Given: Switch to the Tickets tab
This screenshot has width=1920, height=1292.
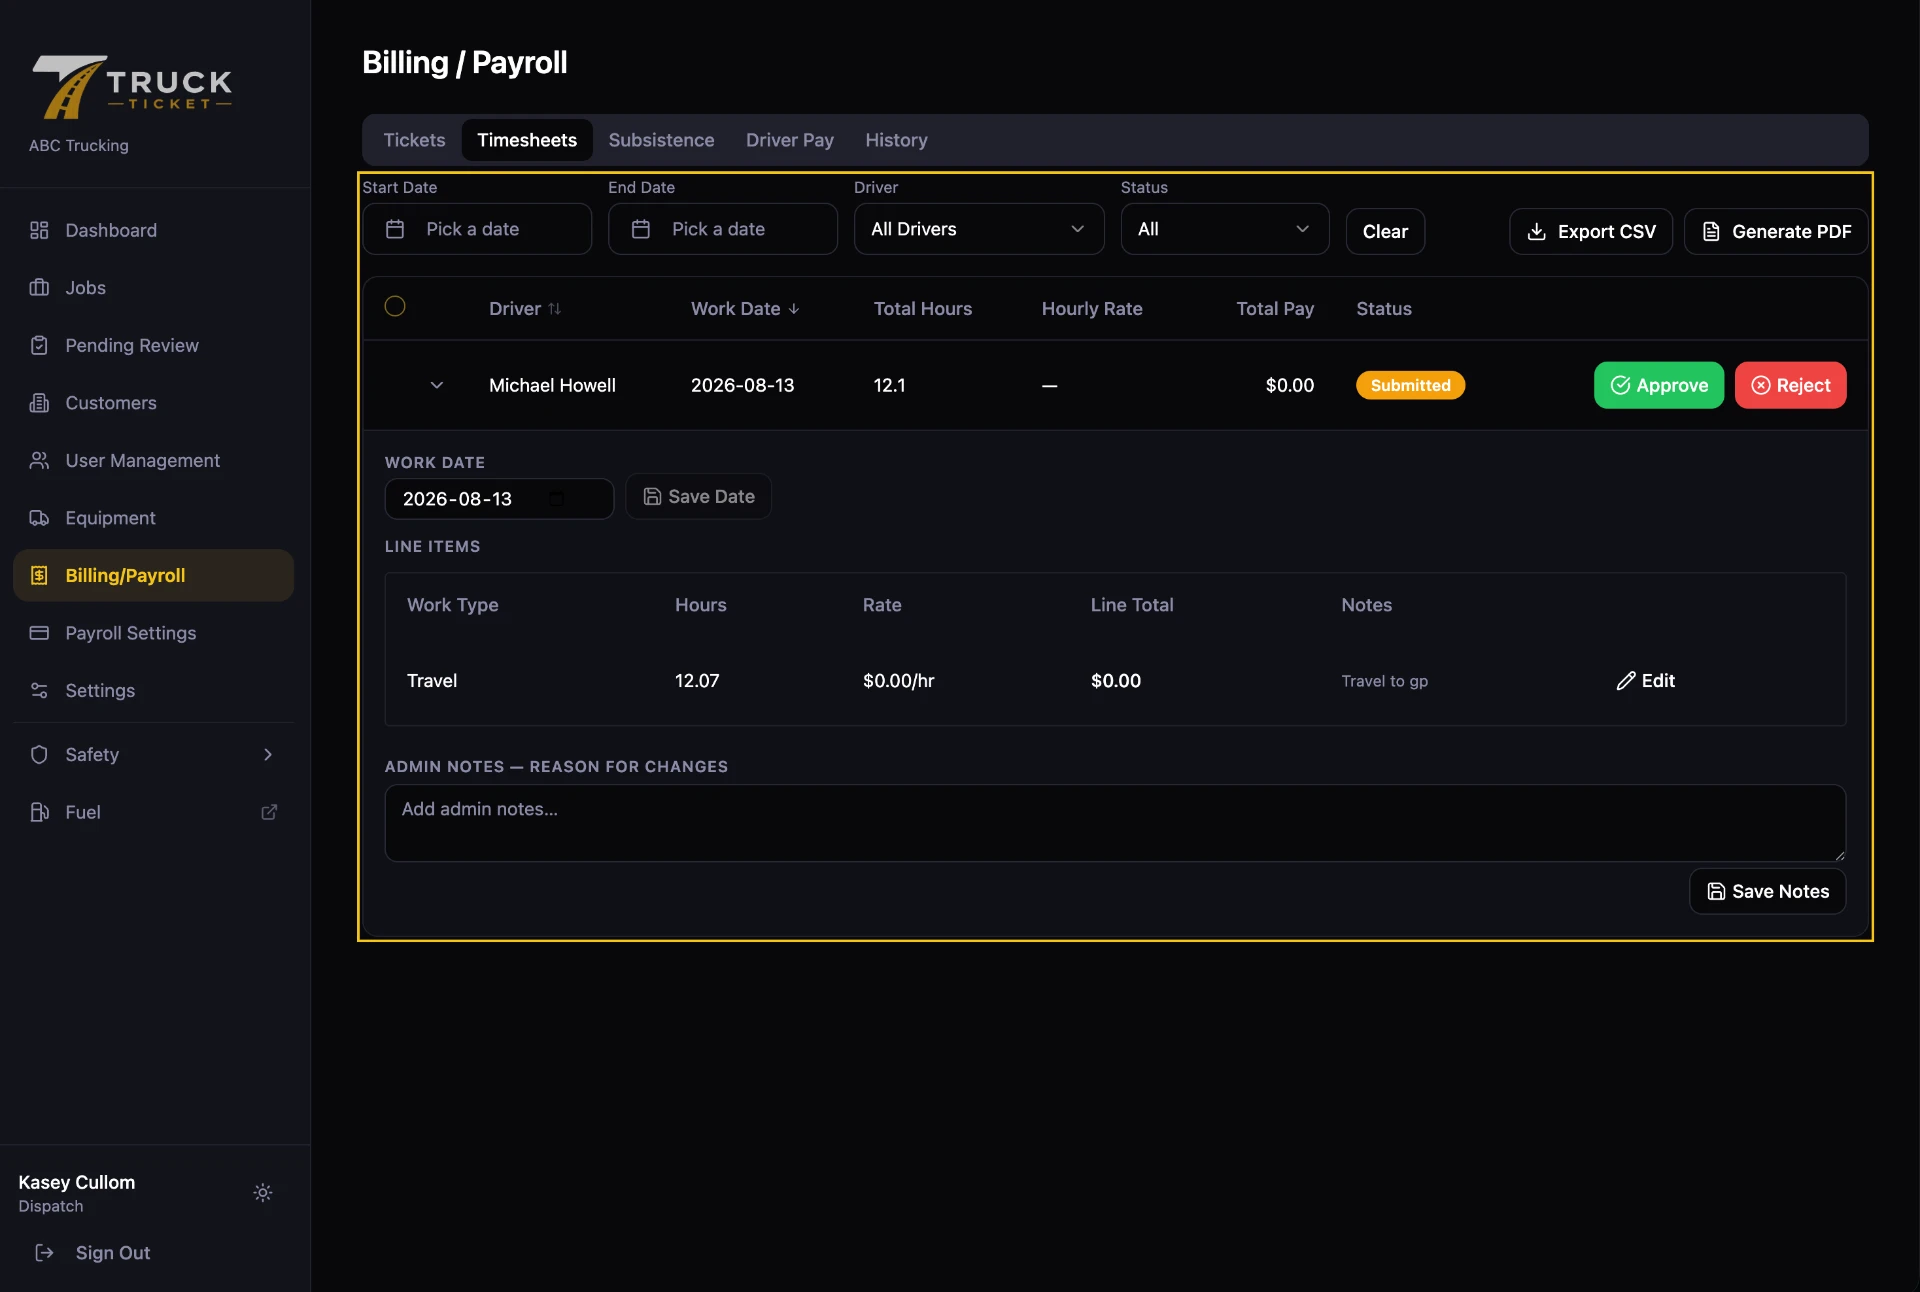Looking at the screenshot, I should click(x=414, y=140).
